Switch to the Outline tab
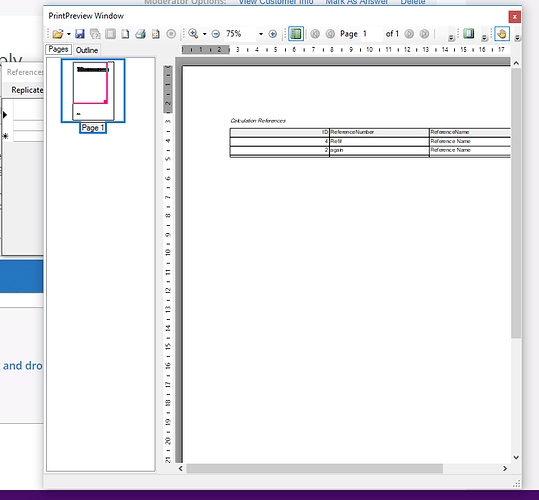Screen dimensions: 539x500 coord(87,50)
